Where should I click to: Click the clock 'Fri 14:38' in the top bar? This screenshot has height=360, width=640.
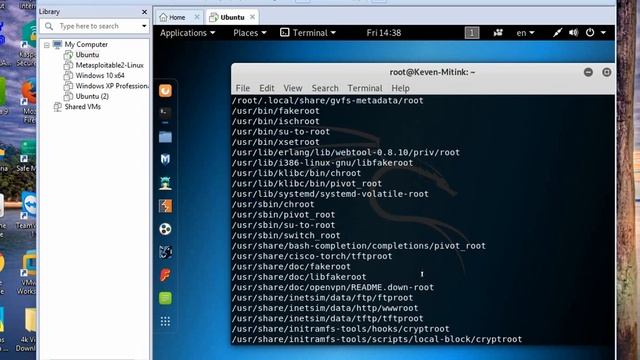384,33
